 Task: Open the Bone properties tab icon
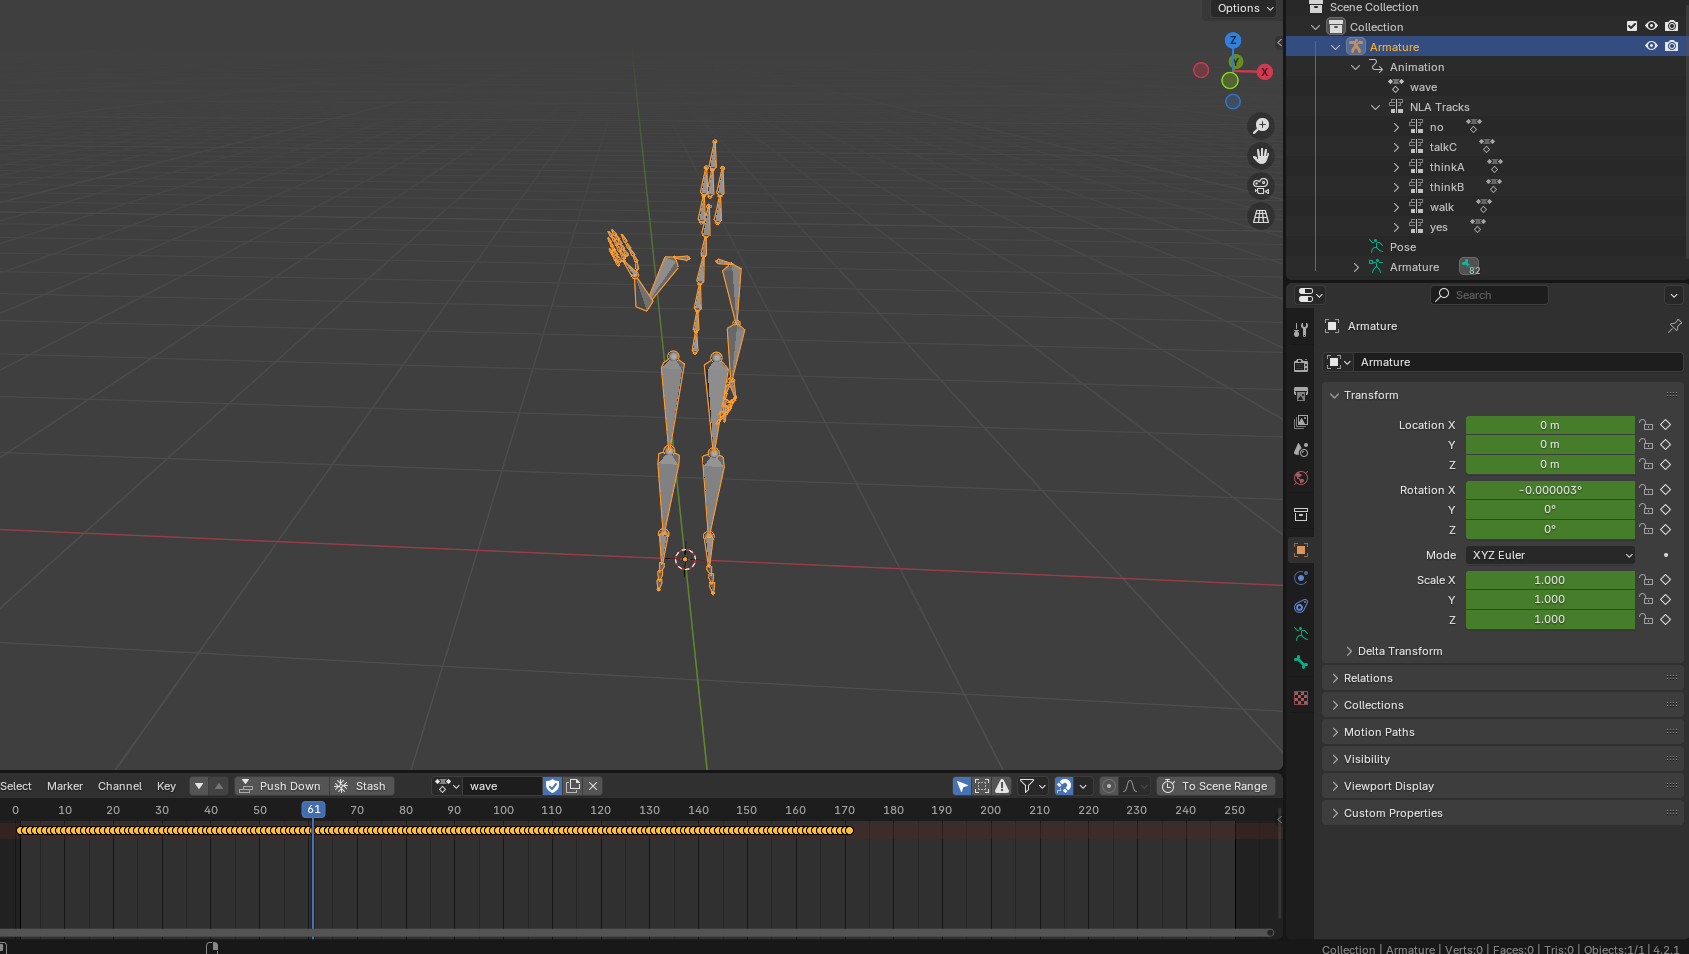1301,662
